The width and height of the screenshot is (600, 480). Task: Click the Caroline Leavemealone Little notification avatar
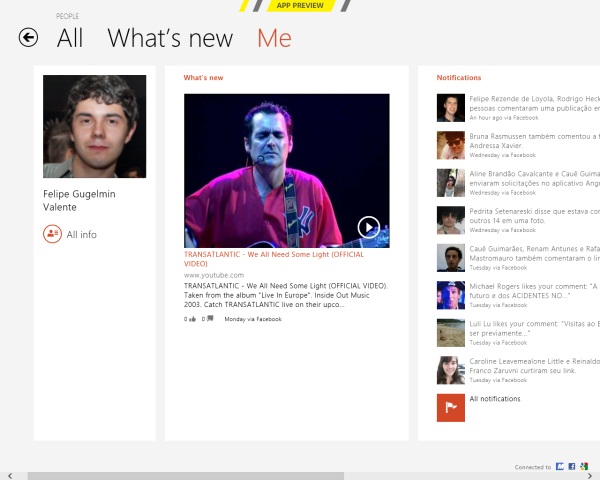[451, 371]
